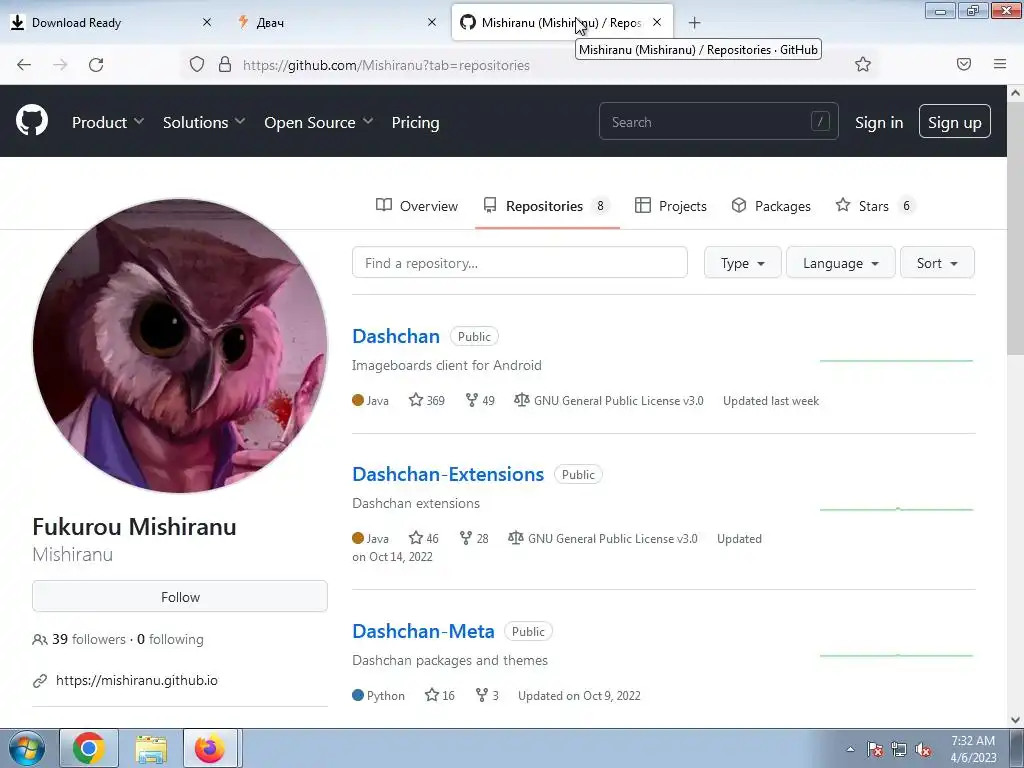Open the Pricing page
Screen dimensions: 1024x768
[415, 122]
